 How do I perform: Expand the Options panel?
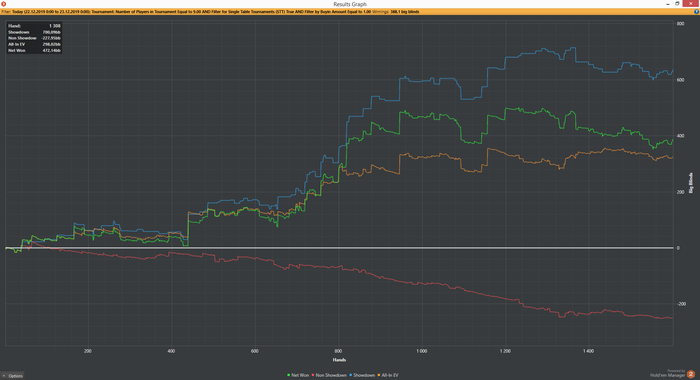[12, 376]
